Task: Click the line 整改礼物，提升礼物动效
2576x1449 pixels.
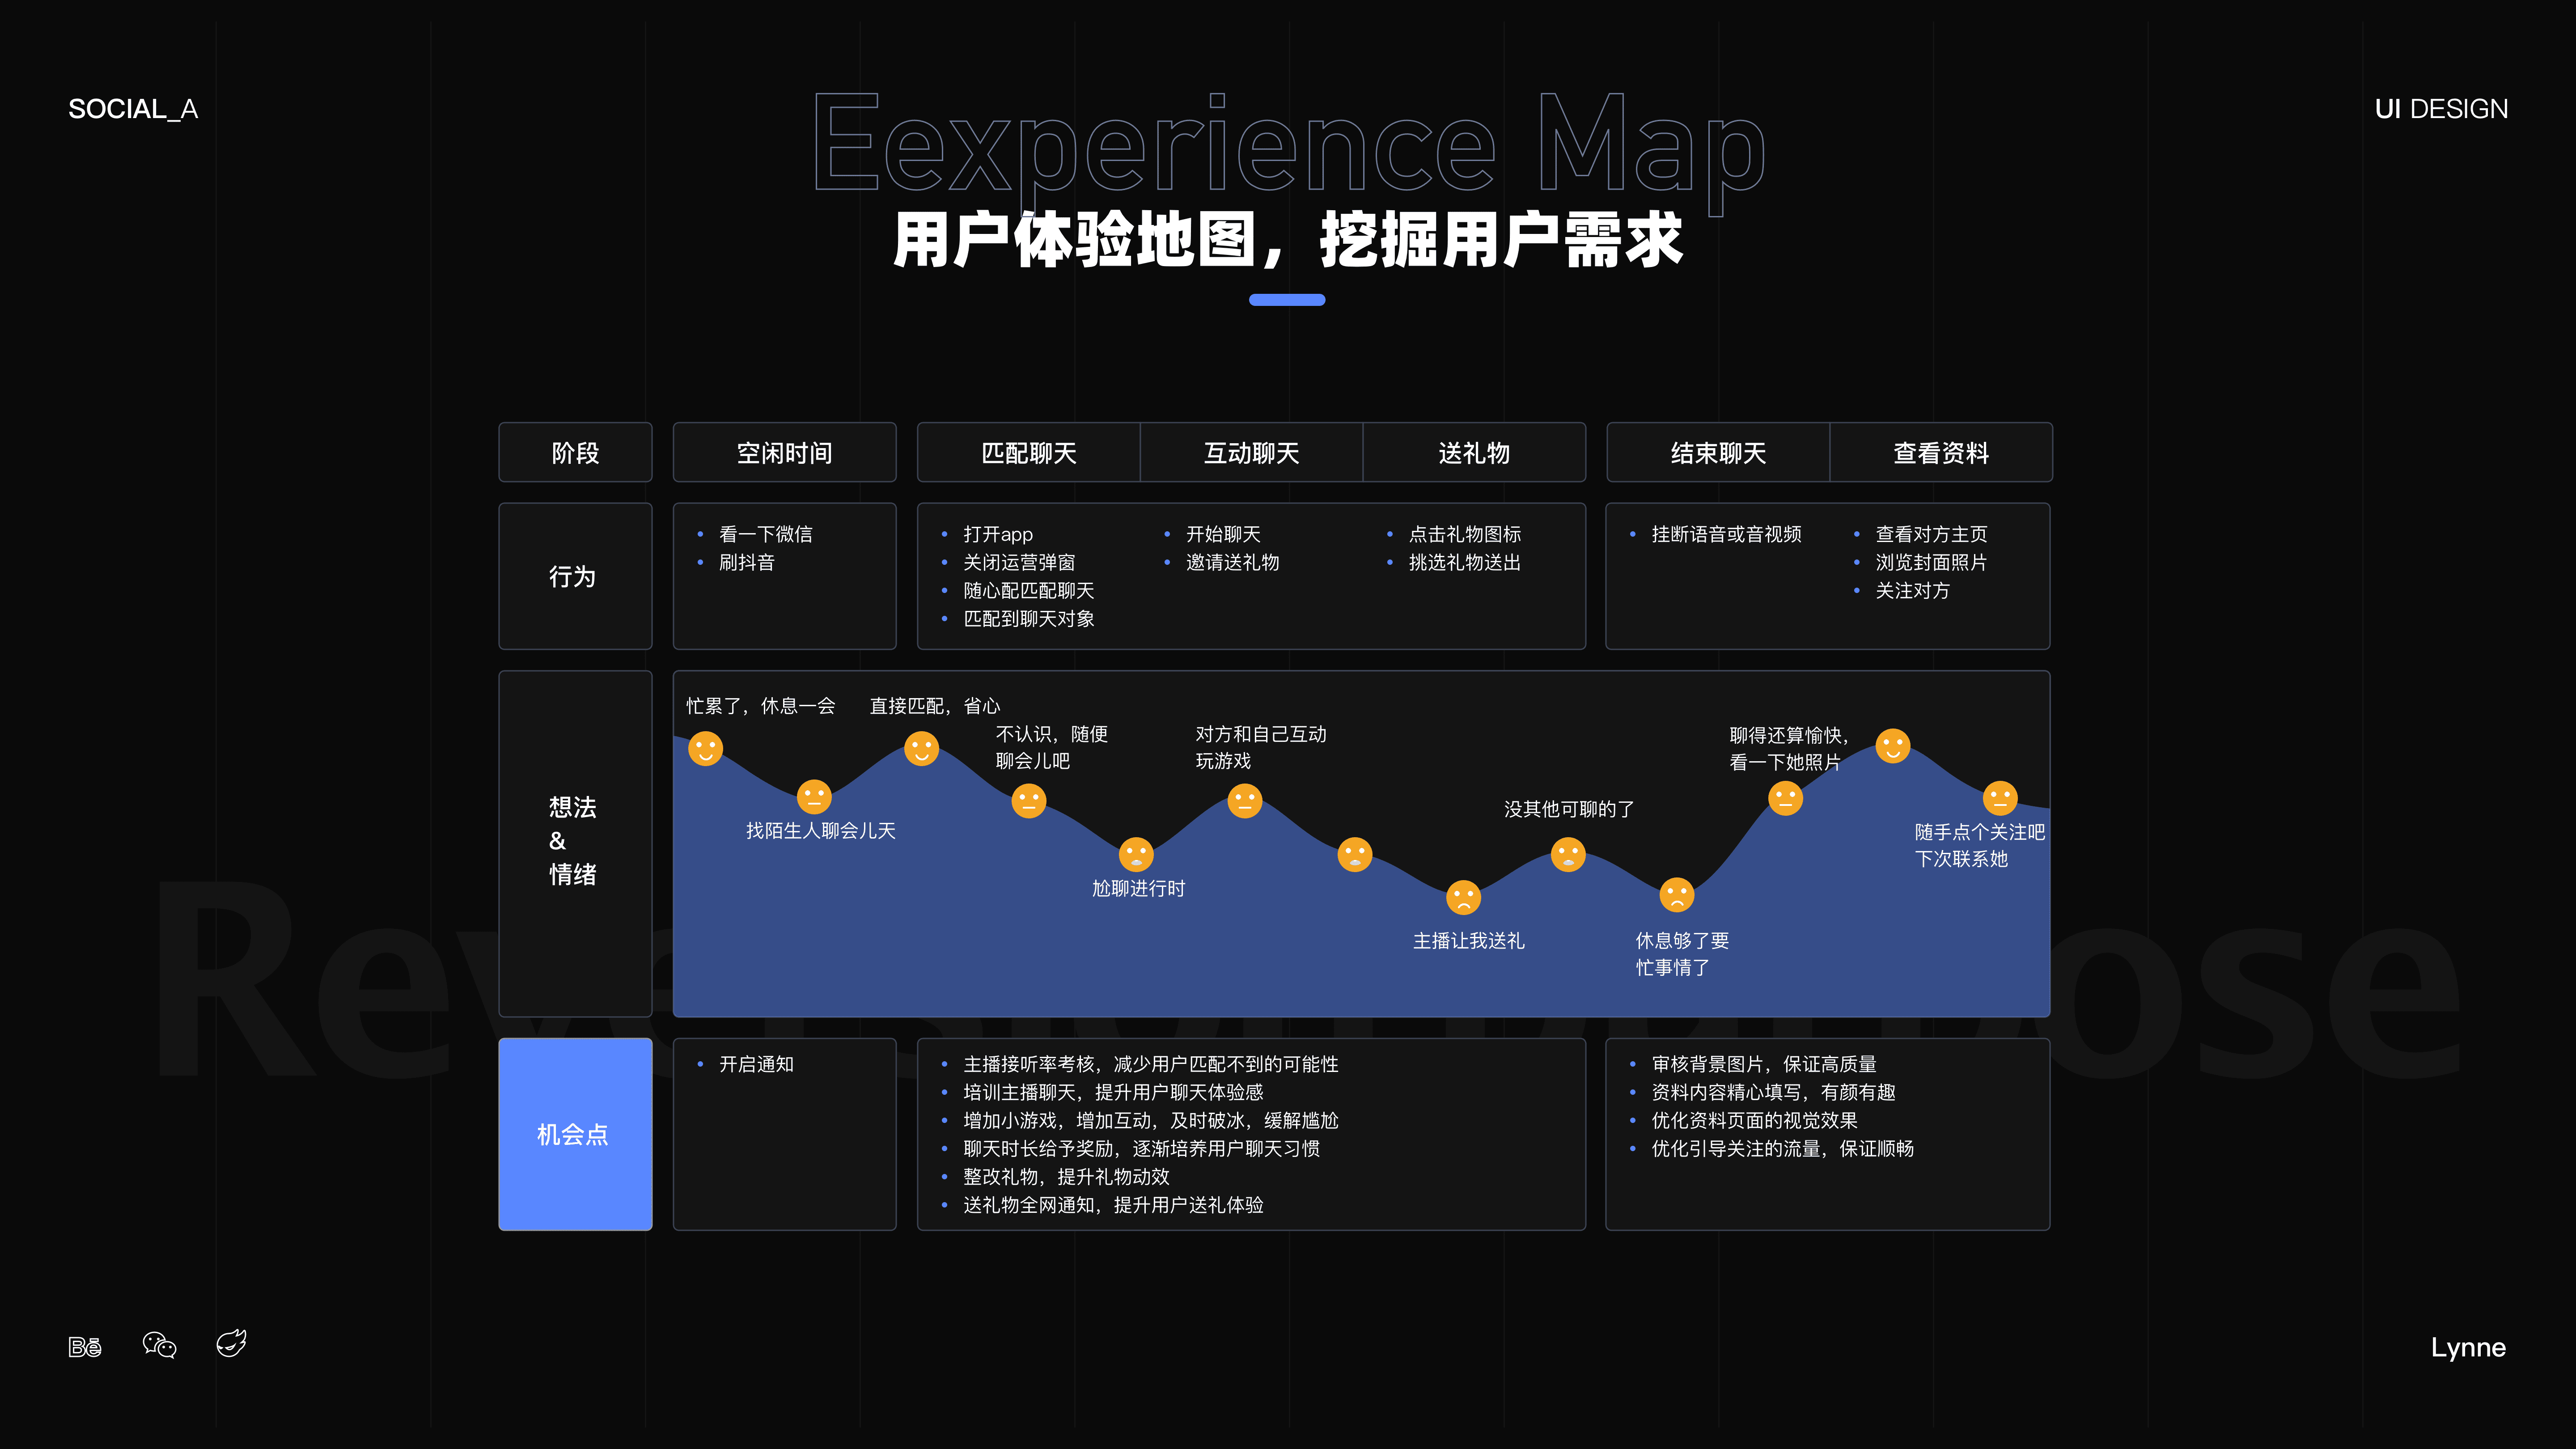Action: (x=1066, y=1176)
